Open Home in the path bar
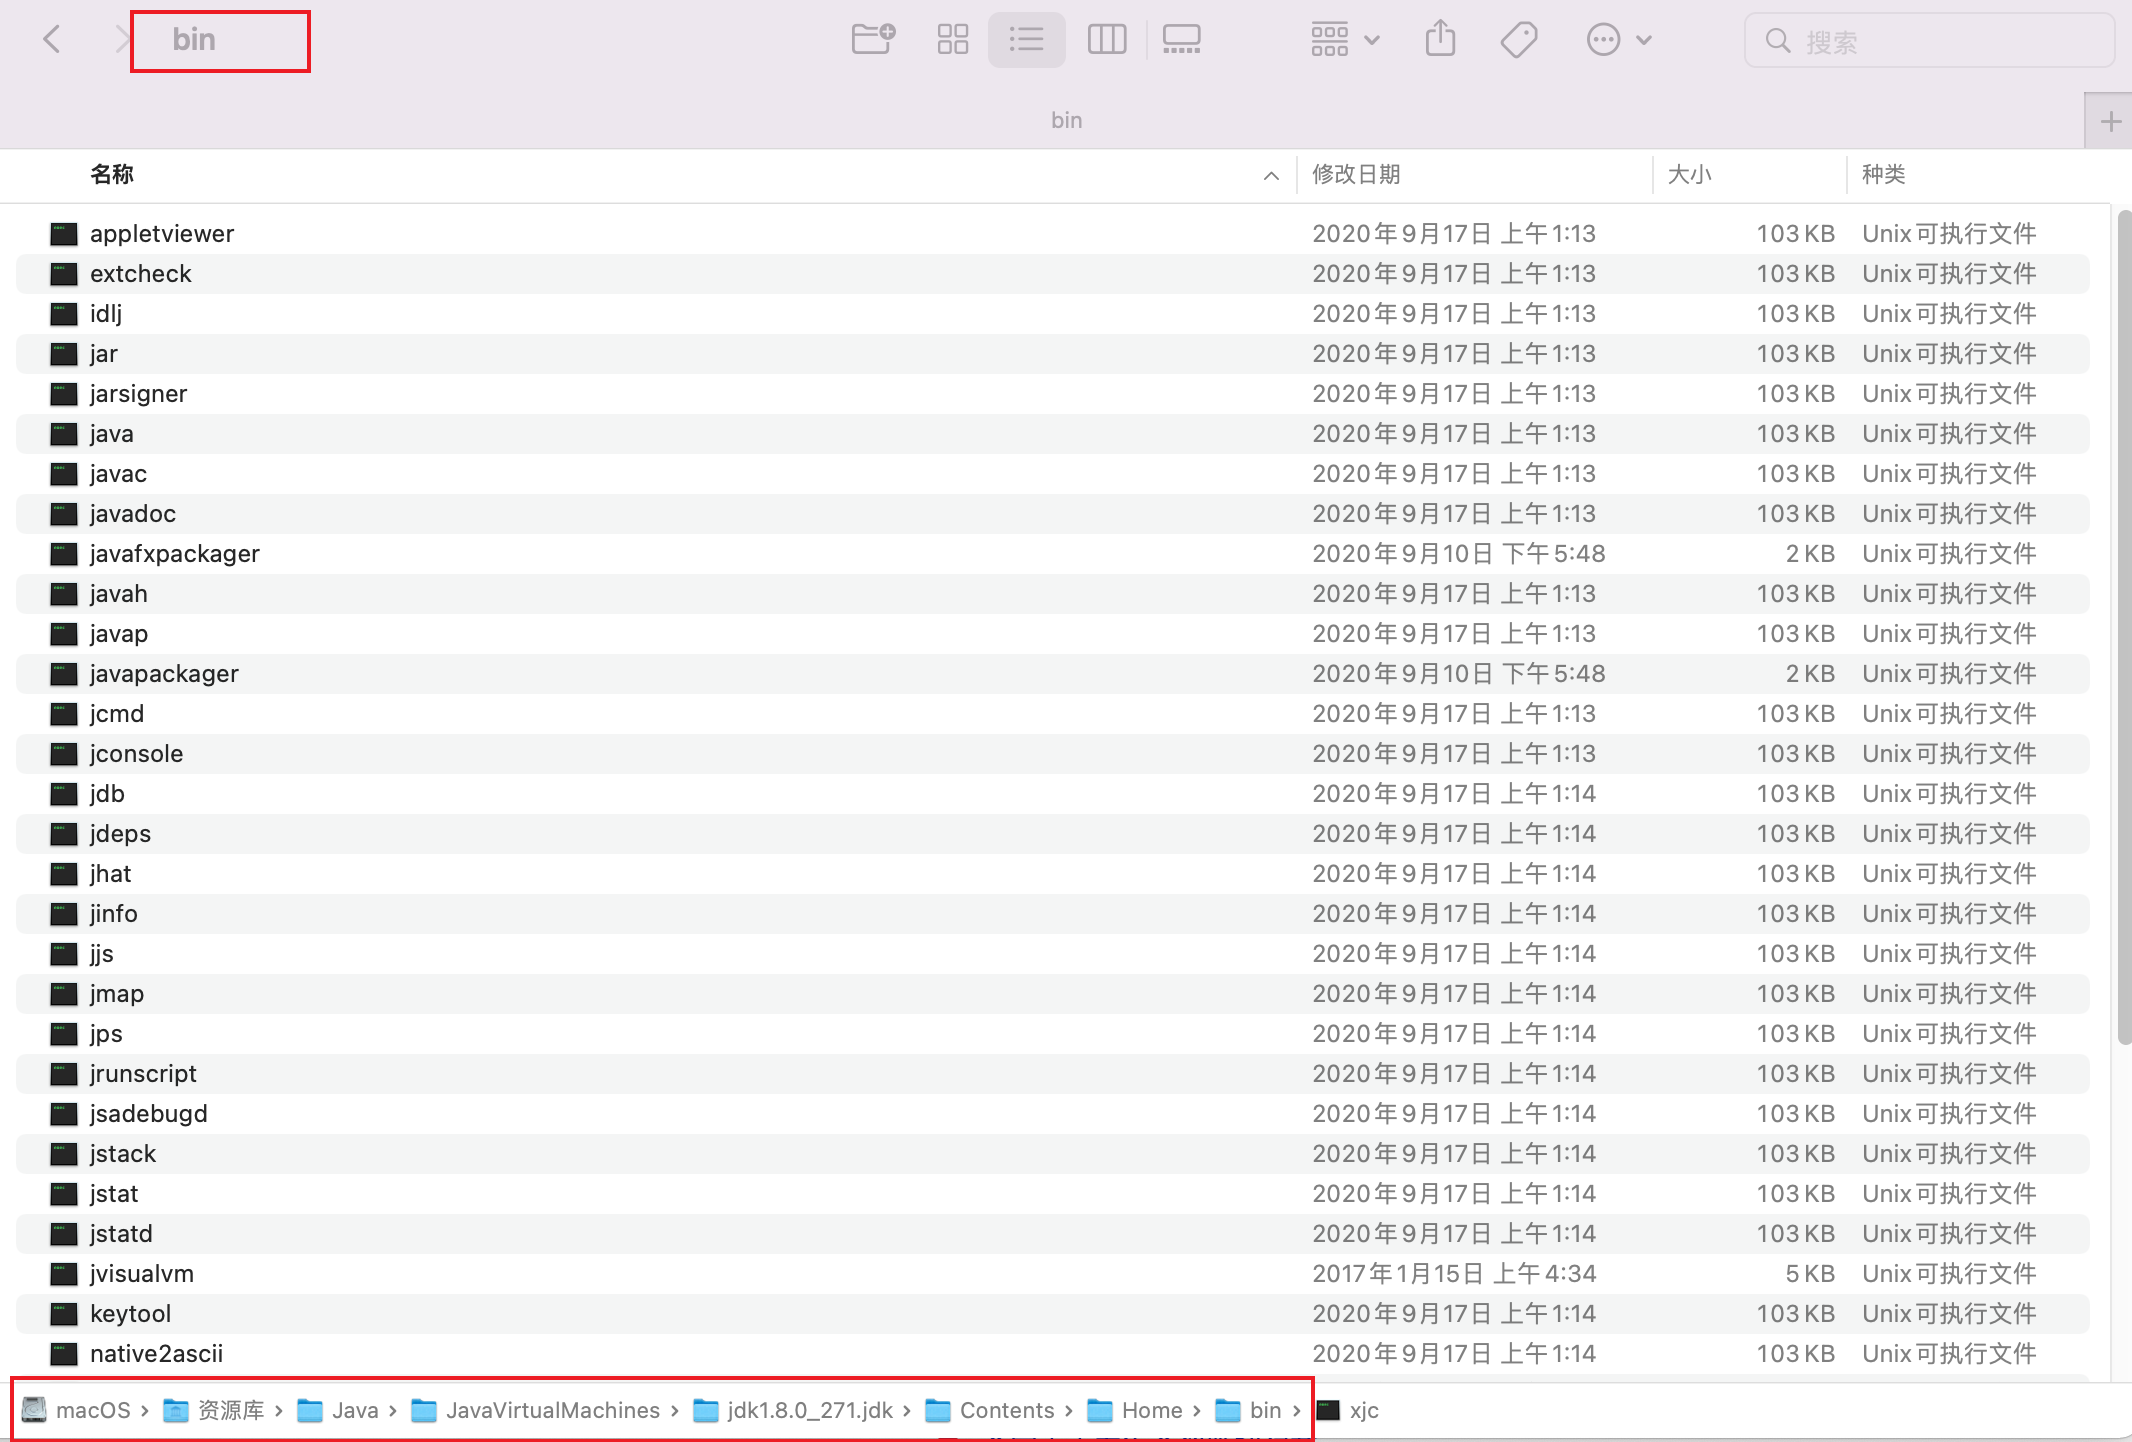 1135,1410
